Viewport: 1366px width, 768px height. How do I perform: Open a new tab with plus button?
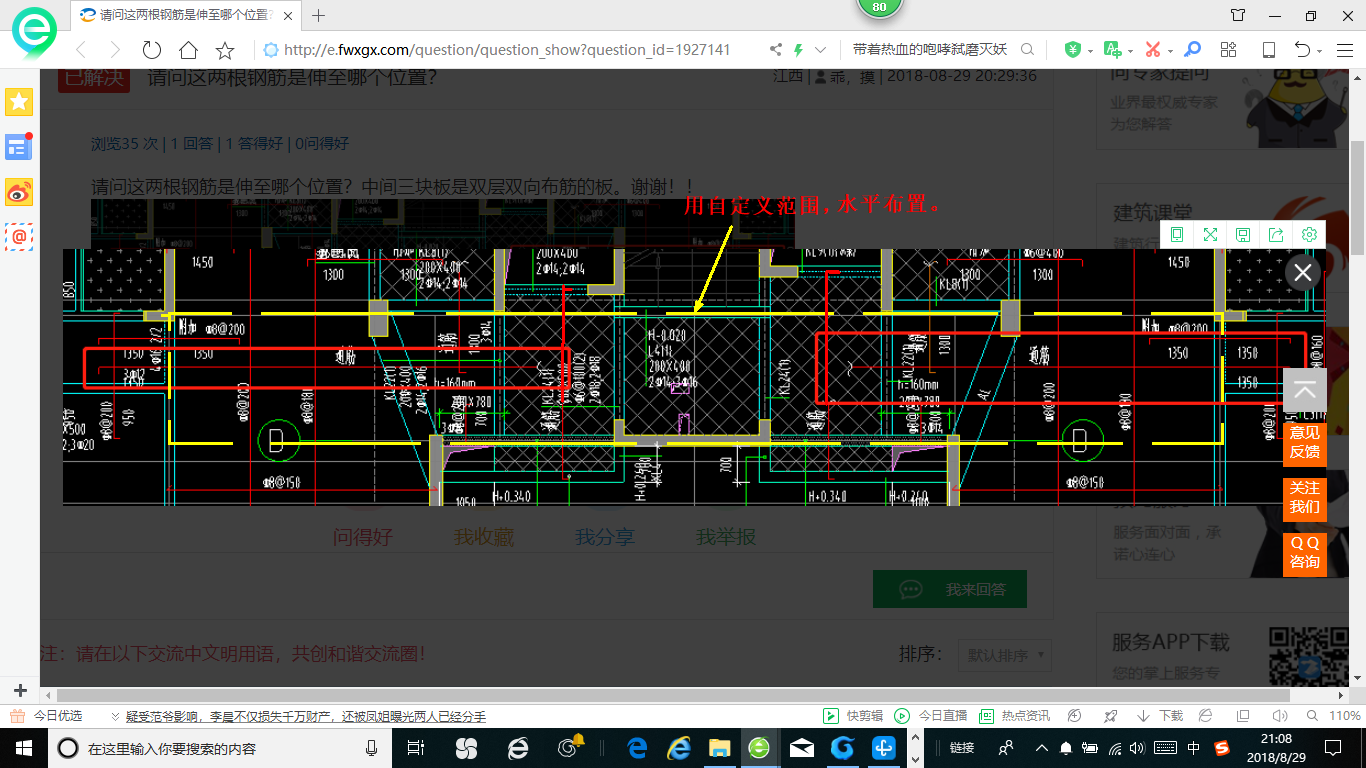point(319,15)
